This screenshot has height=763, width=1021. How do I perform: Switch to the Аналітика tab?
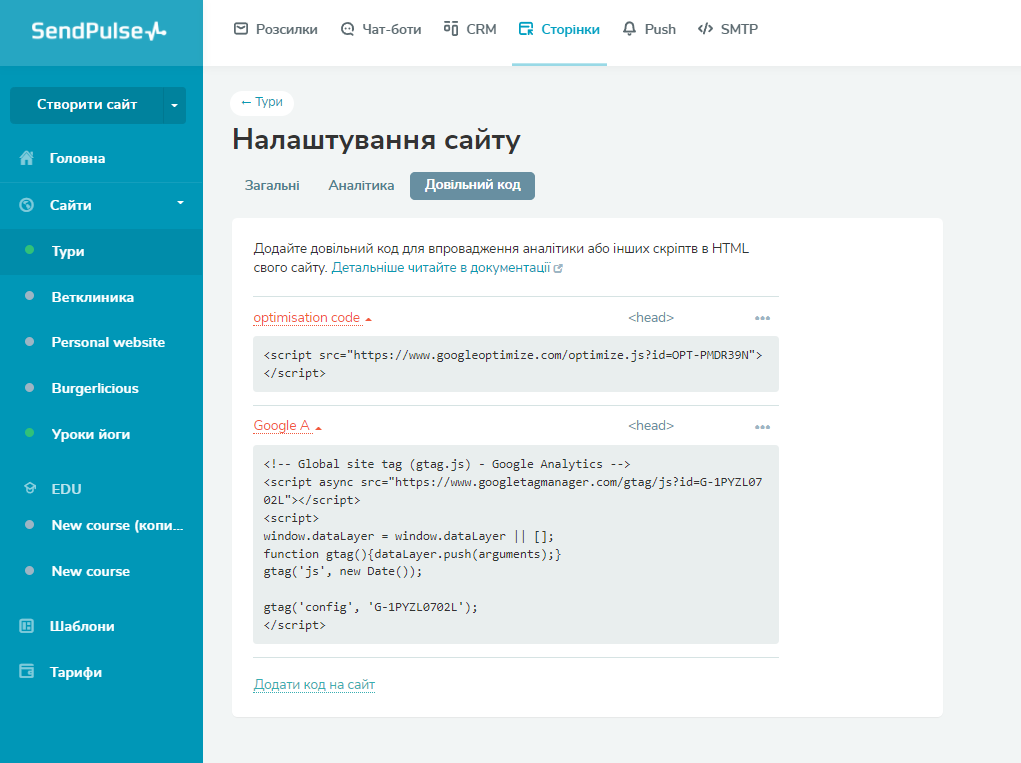pos(361,185)
